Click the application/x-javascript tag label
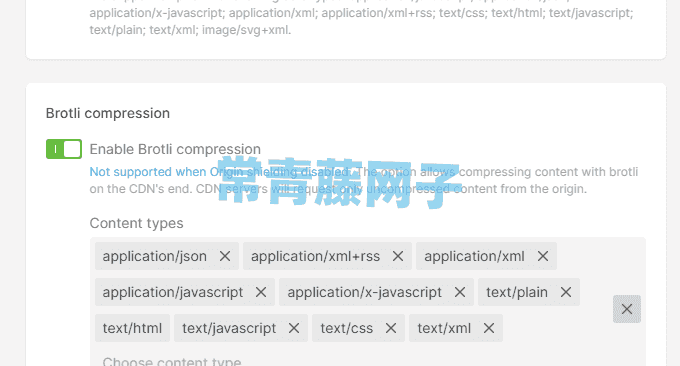This screenshot has width=680, height=366. coord(364,292)
